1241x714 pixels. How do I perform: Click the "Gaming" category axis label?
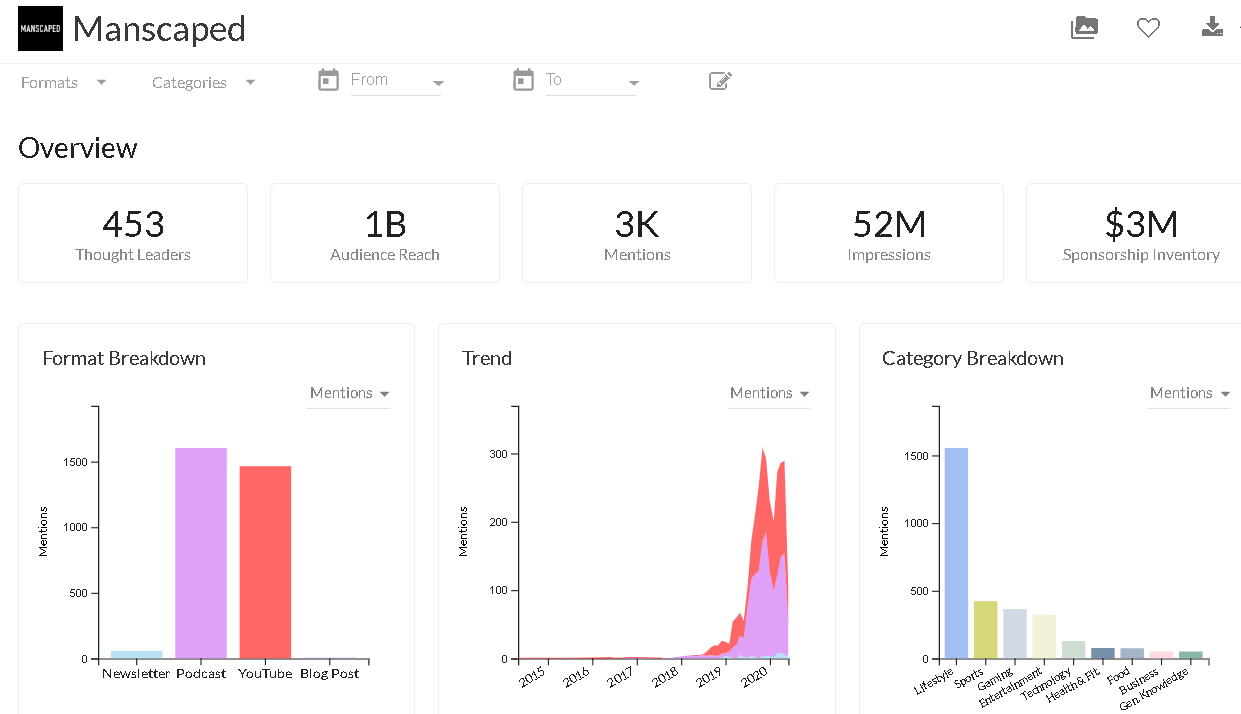(x=997, y=678)
